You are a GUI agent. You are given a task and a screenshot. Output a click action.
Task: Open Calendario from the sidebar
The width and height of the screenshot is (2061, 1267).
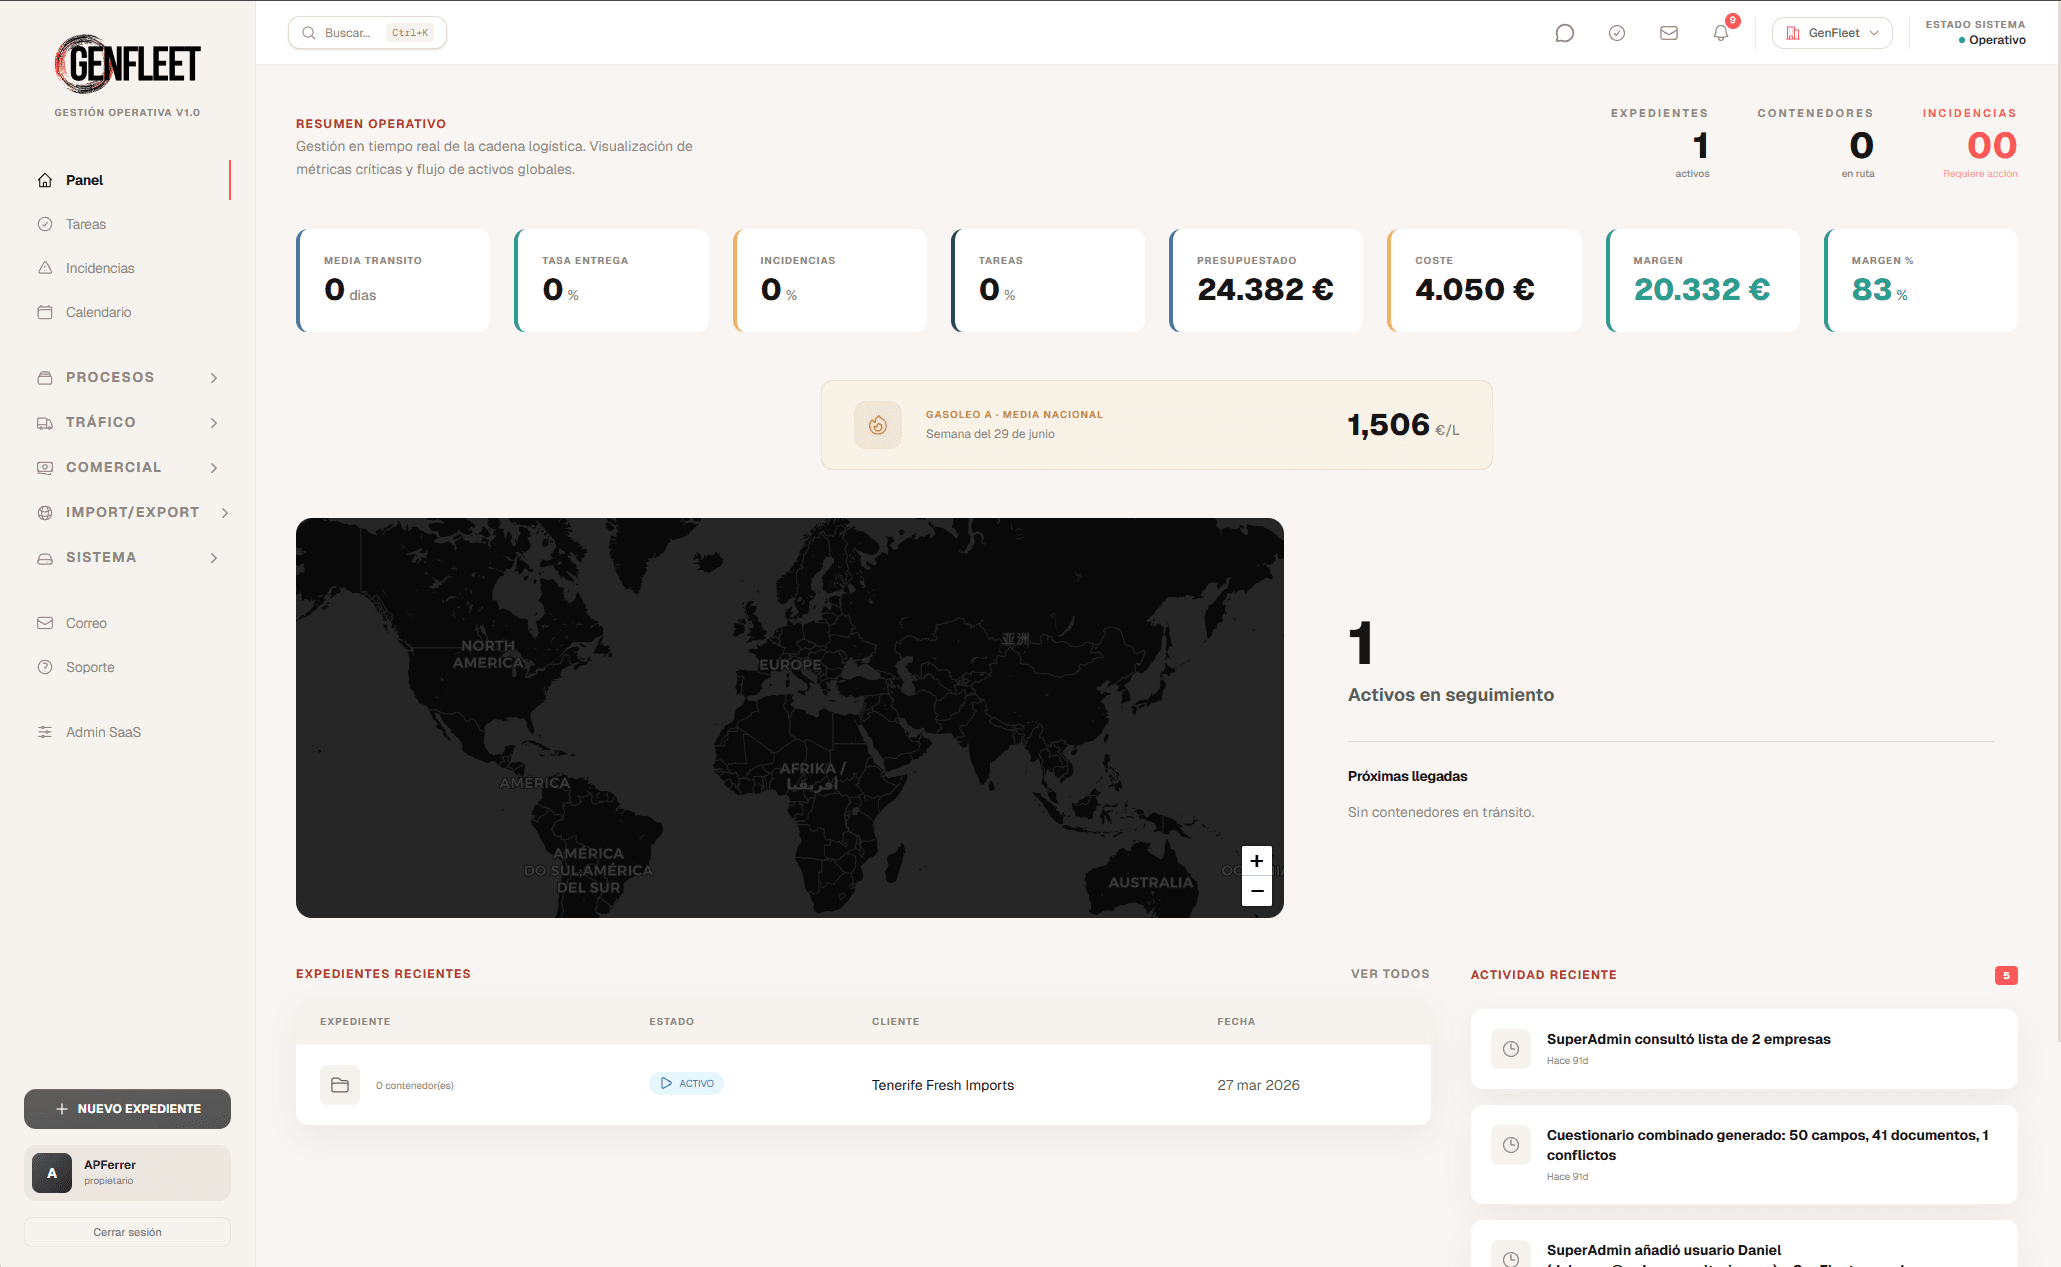click(127, 312)
